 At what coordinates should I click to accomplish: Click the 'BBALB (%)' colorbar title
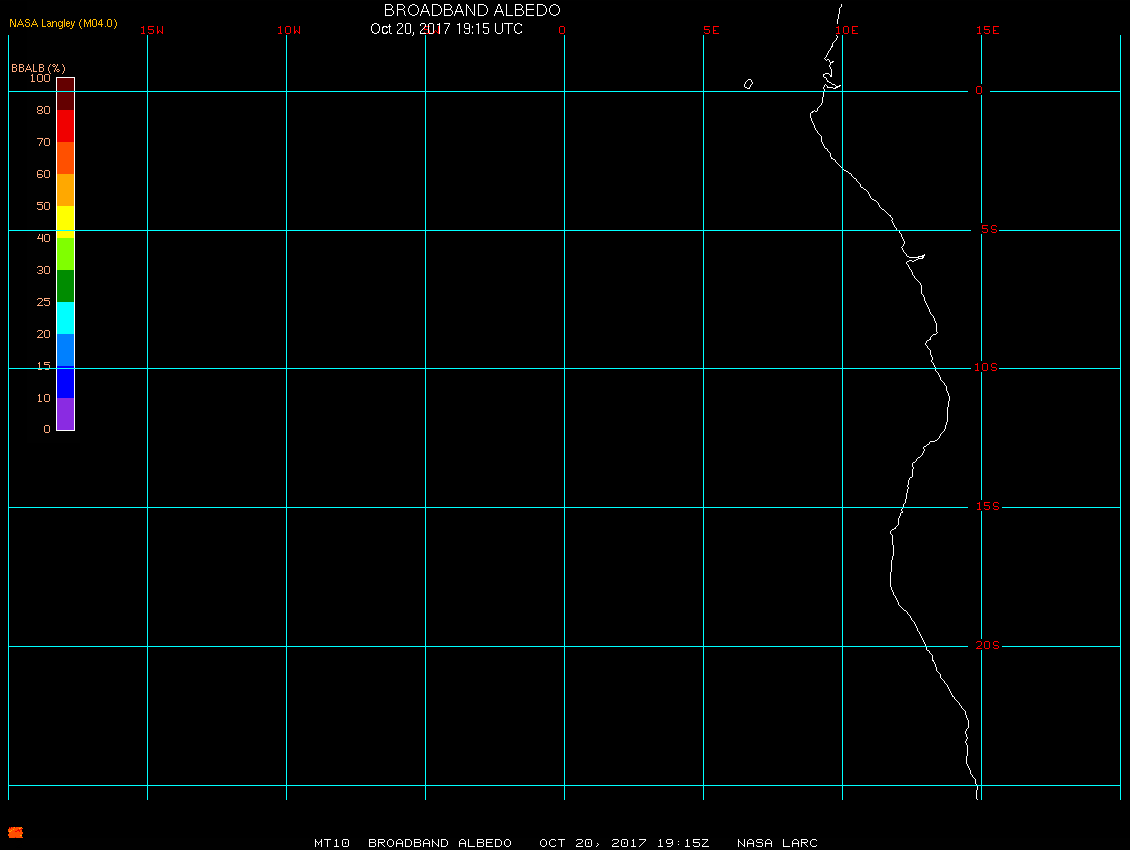pos(38,68)
